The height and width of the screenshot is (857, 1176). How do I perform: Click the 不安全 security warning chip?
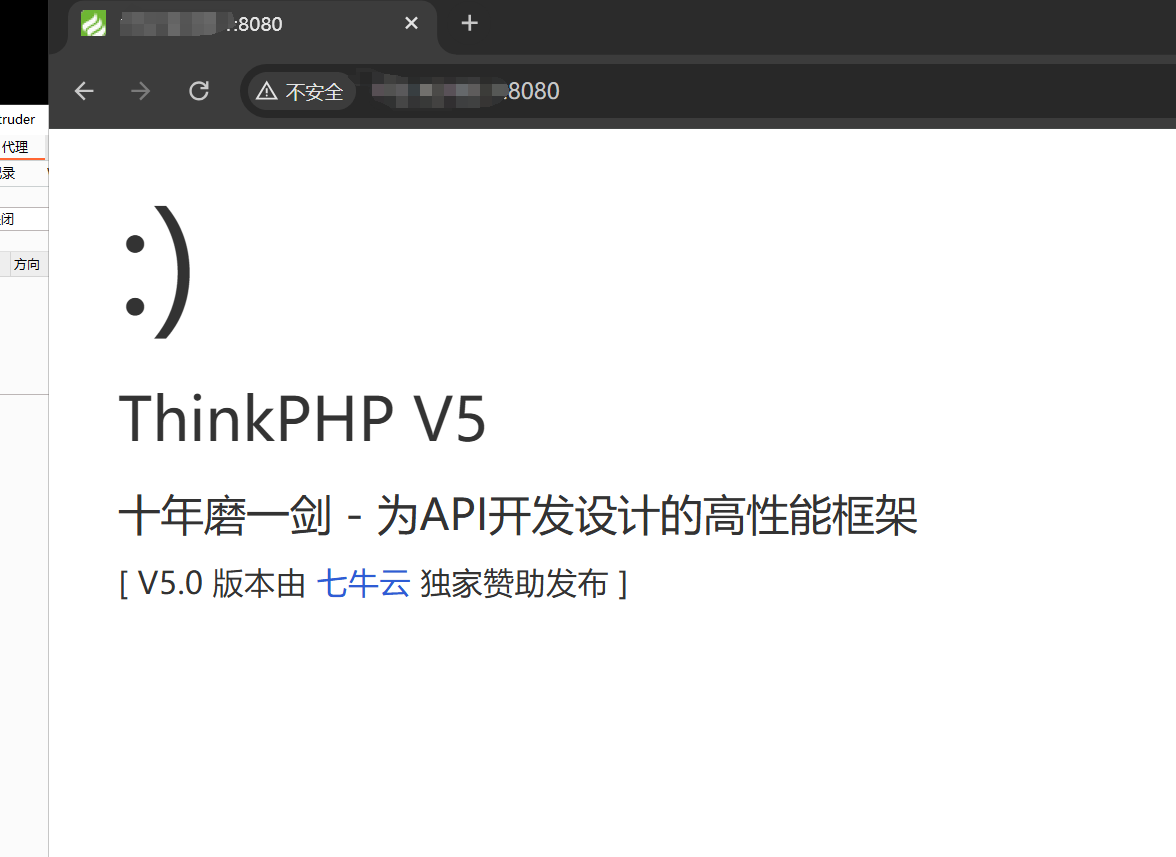tap(301, 91)
